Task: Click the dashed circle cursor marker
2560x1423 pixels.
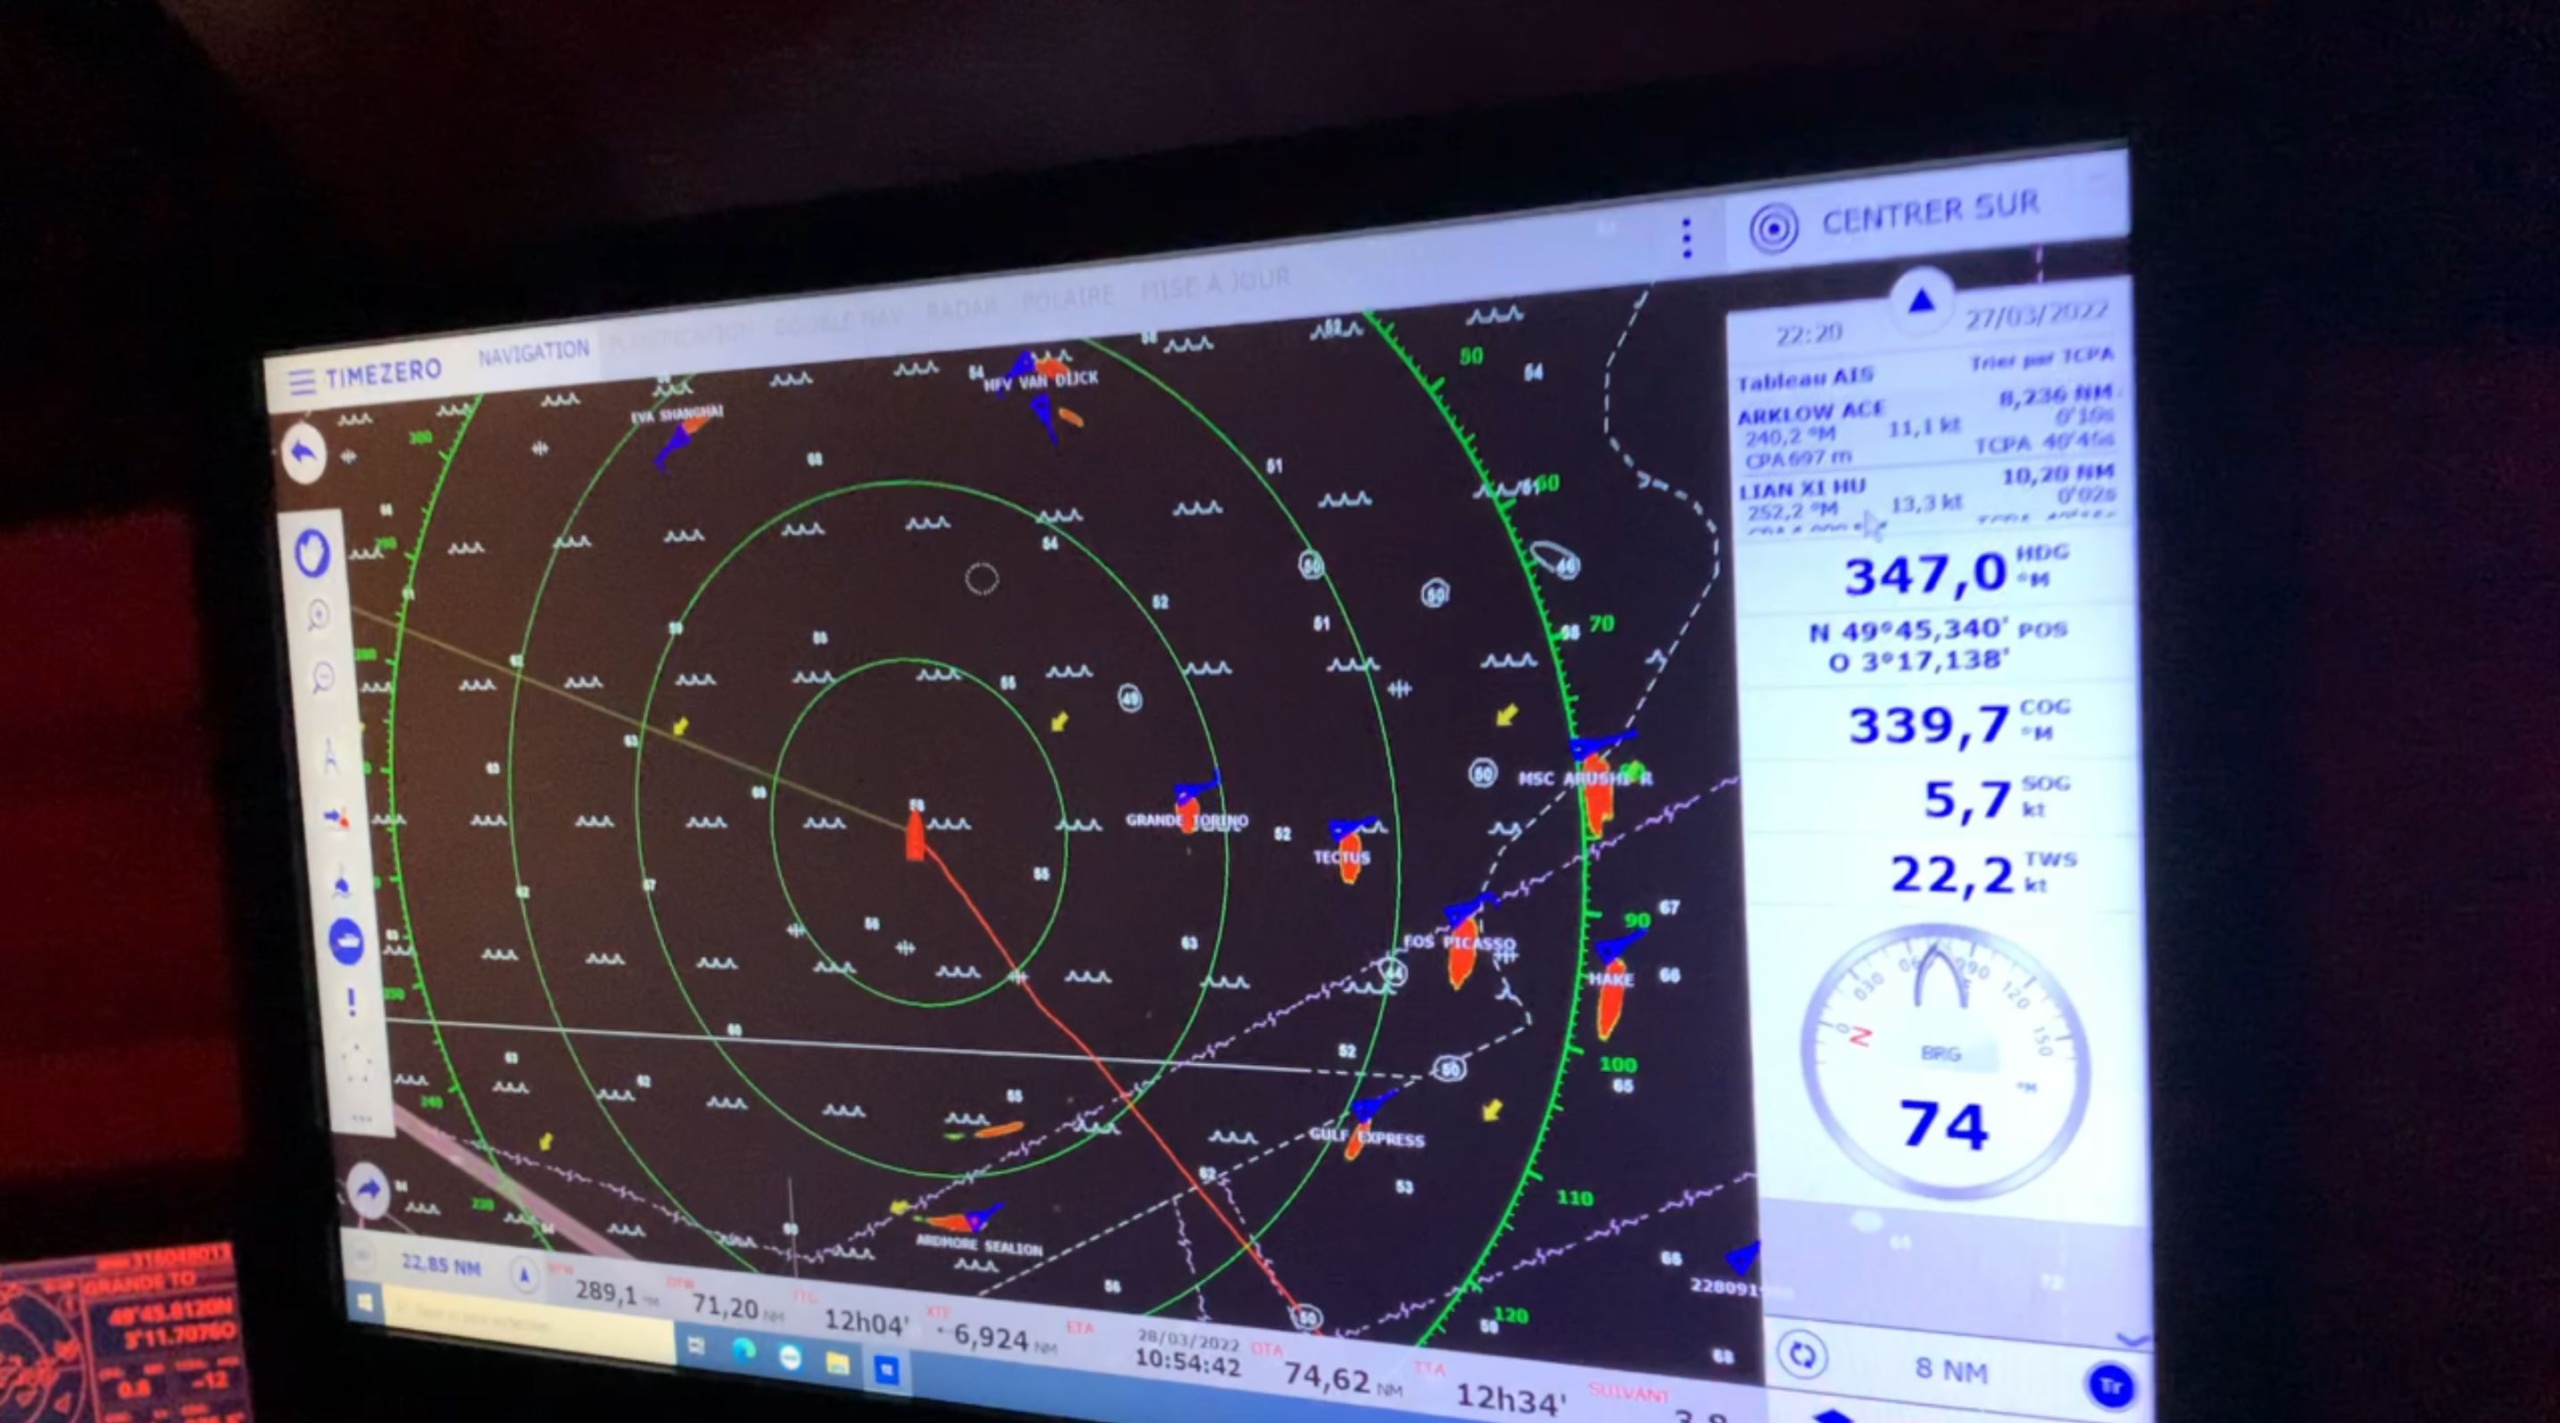Action: tap(982, 578)
